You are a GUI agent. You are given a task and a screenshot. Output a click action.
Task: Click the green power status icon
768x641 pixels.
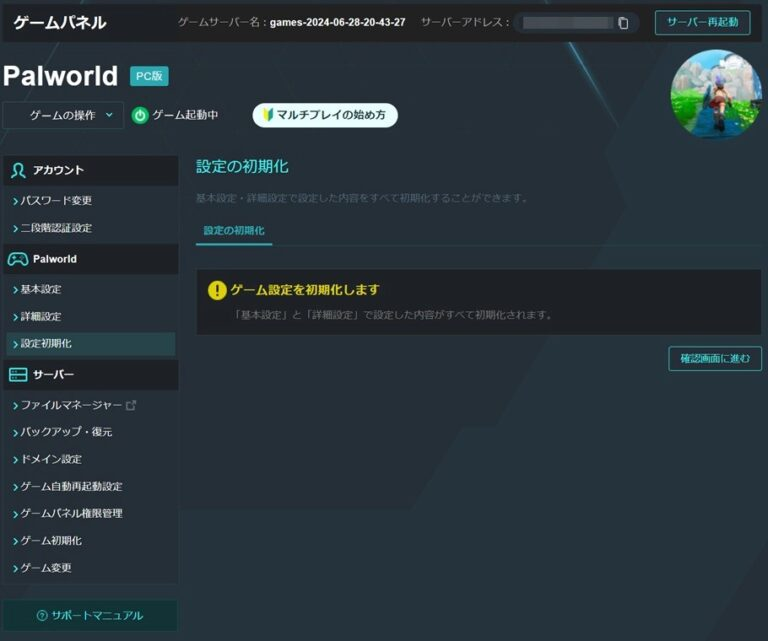tap(140, 116)
